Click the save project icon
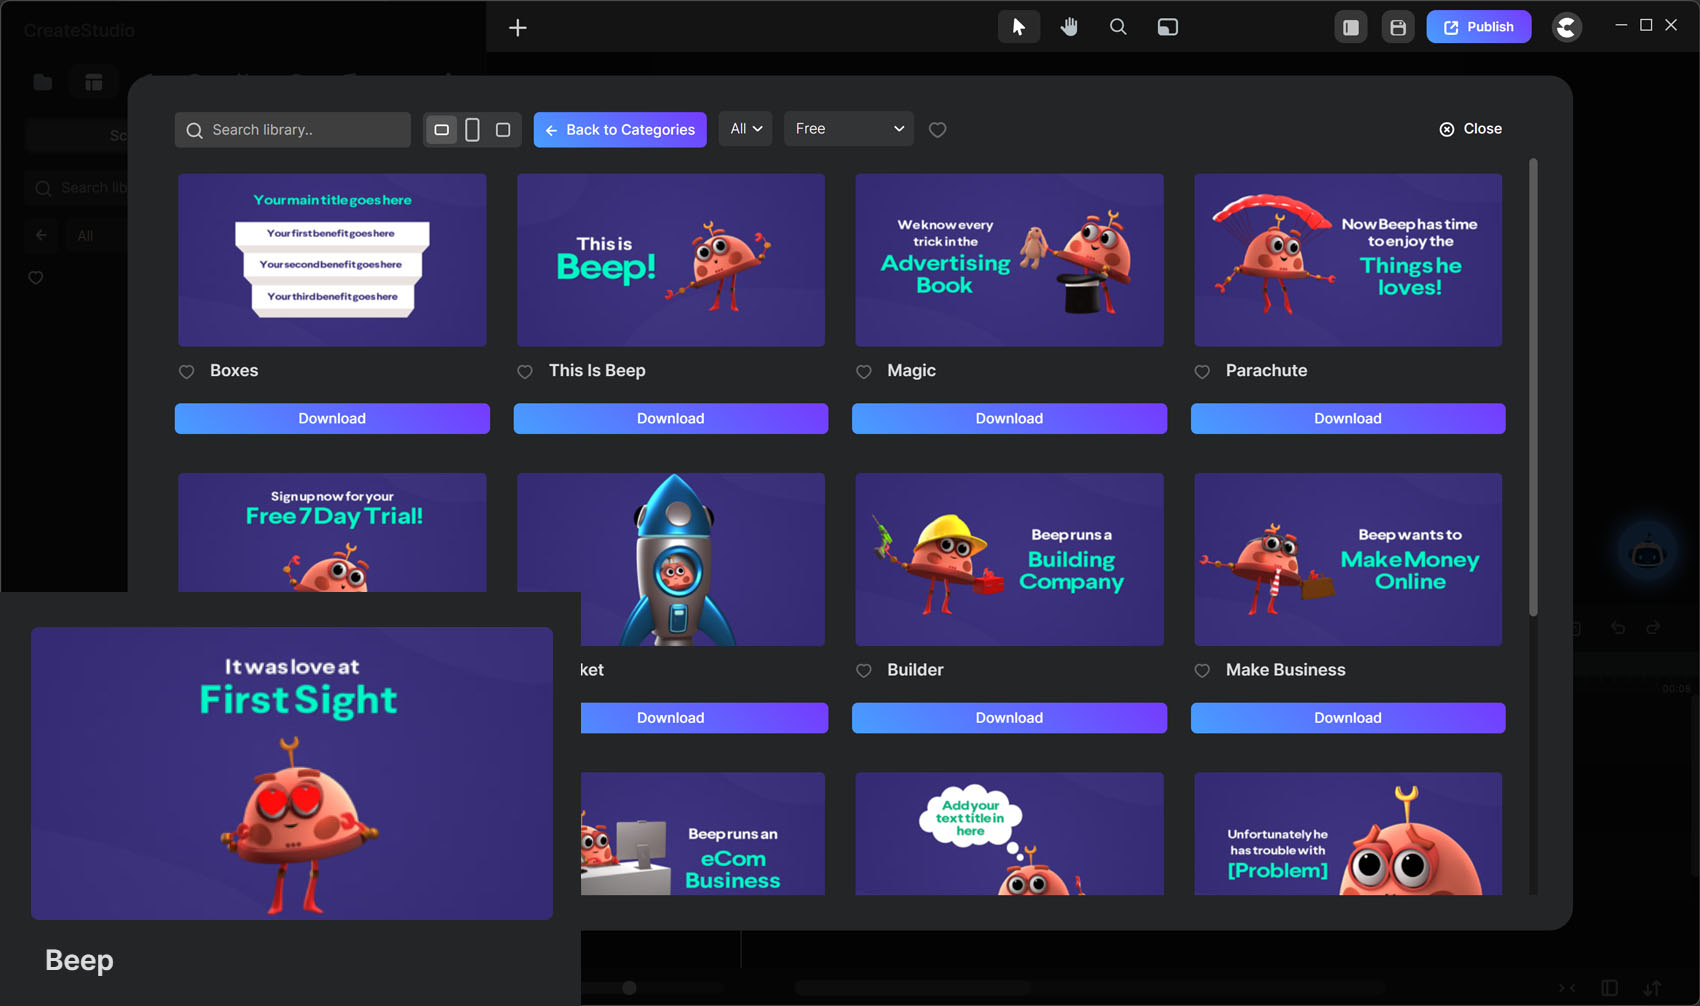Viewport: 1700px width, 1006px height. click(x=1397, y=27)
